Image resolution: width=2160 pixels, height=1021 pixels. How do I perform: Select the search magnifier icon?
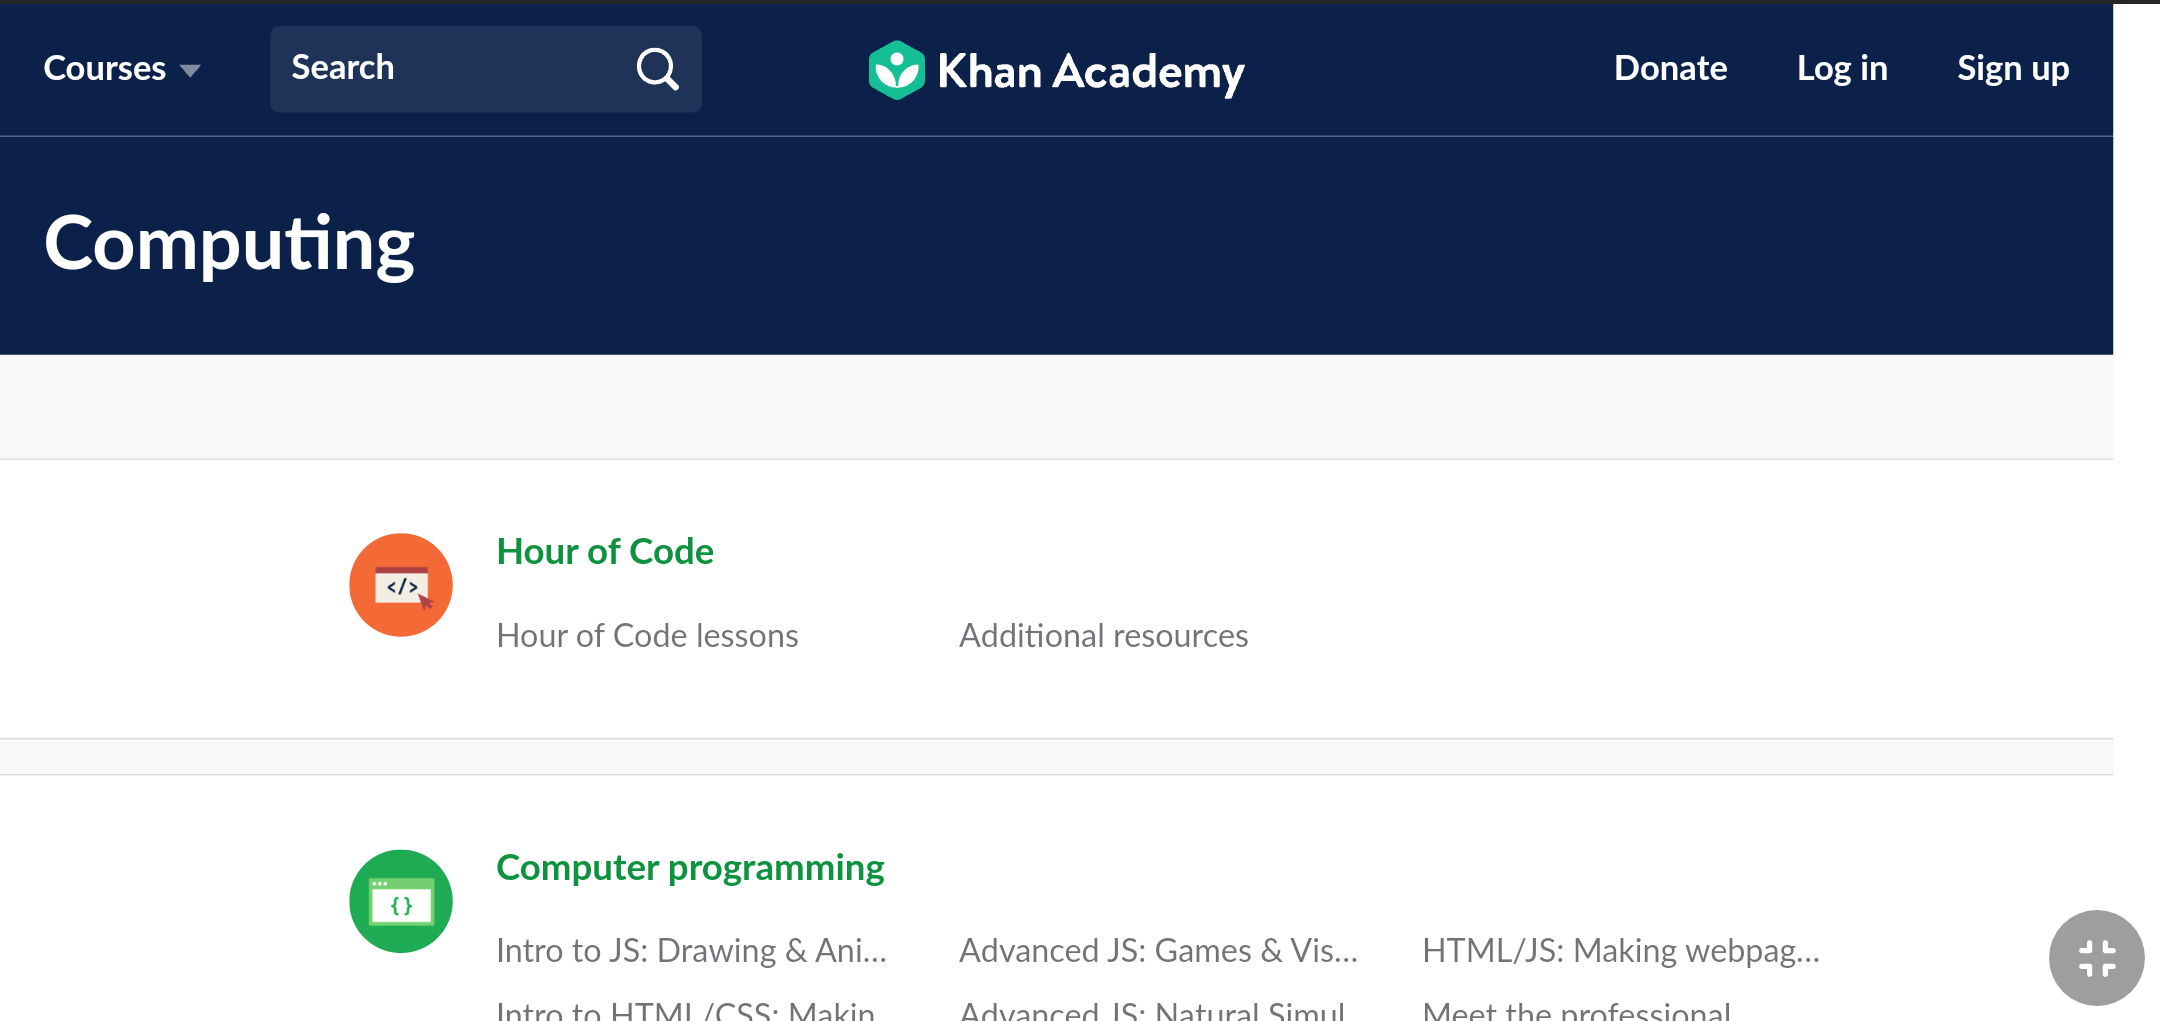click(656, 68)
